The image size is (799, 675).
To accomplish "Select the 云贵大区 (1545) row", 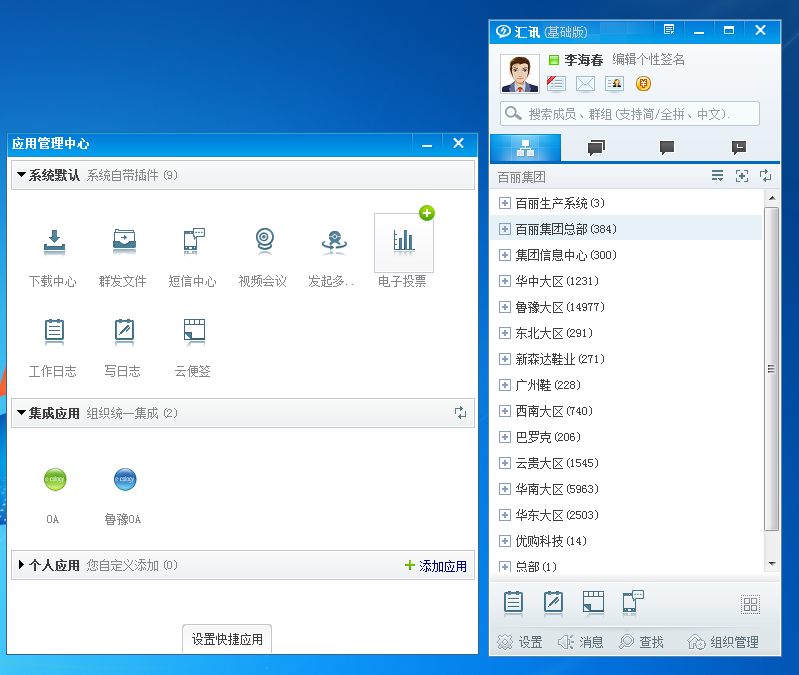I will tap(626, 463).
